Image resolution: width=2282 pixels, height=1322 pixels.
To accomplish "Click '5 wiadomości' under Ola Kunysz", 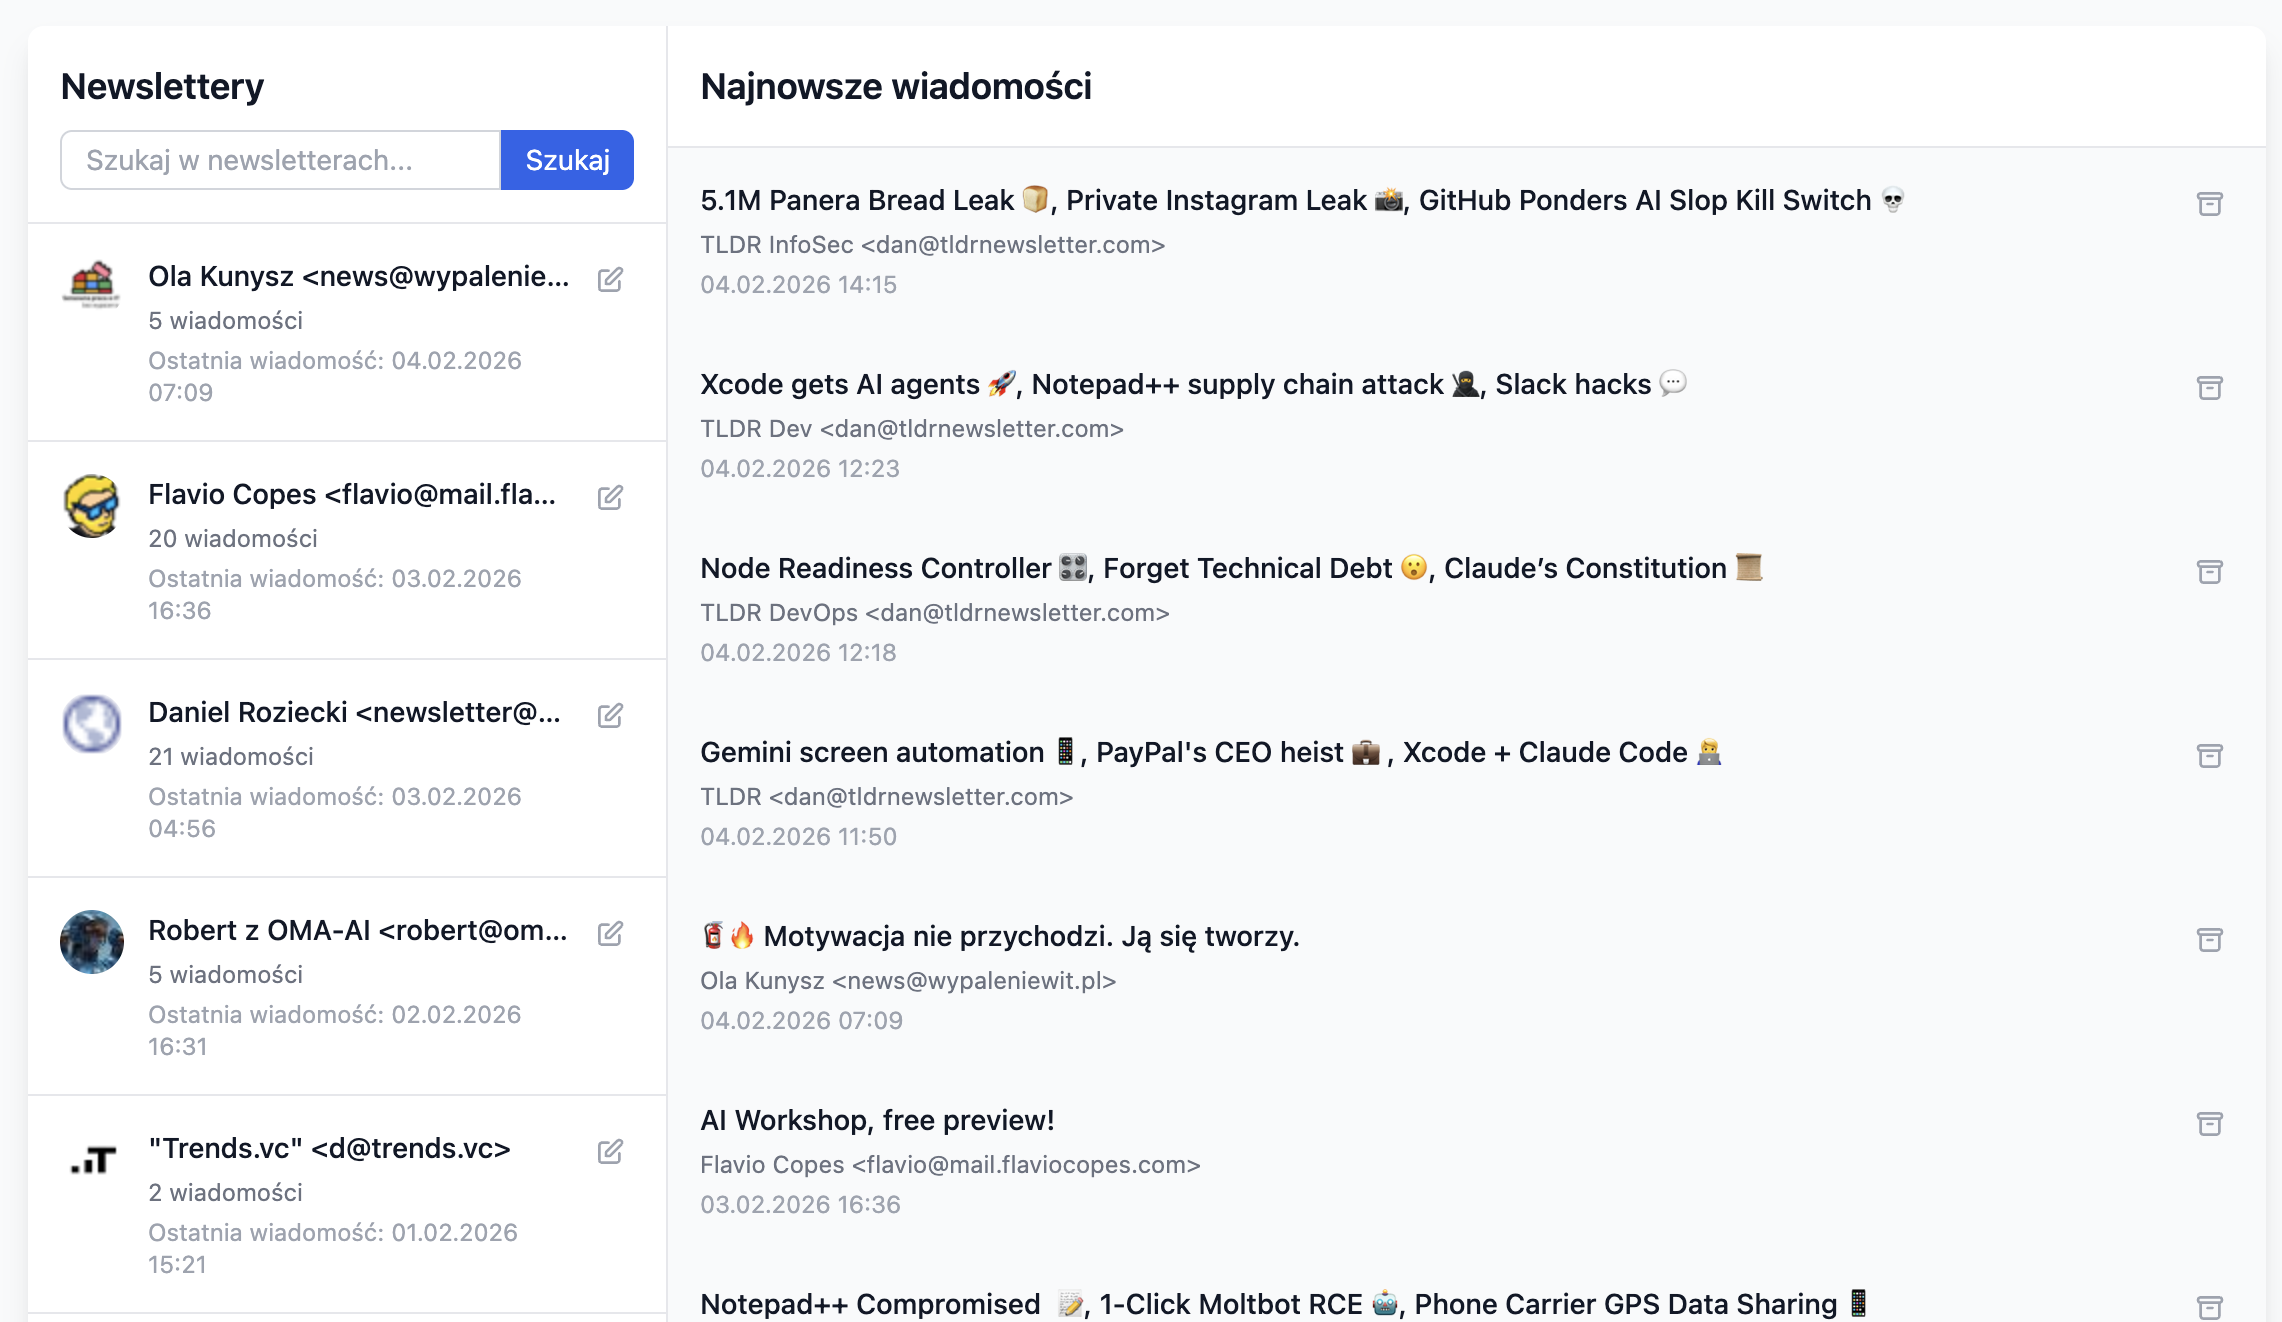I will point(225,321).
